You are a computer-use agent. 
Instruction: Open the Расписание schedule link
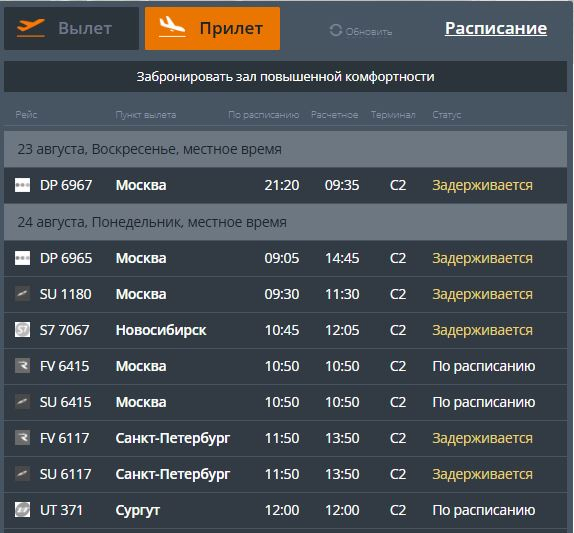point(496,28)
